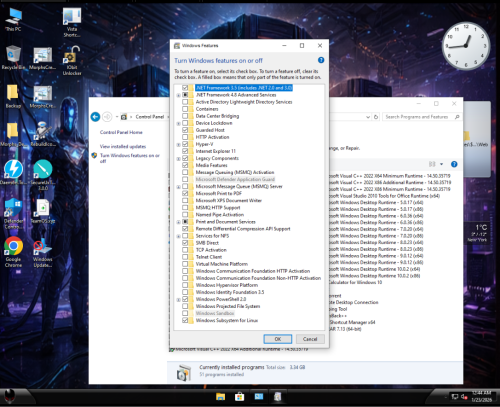Open the view options icon in Programs and Features
The height and width of the screenshot is (407, 500).
(432, 164)
